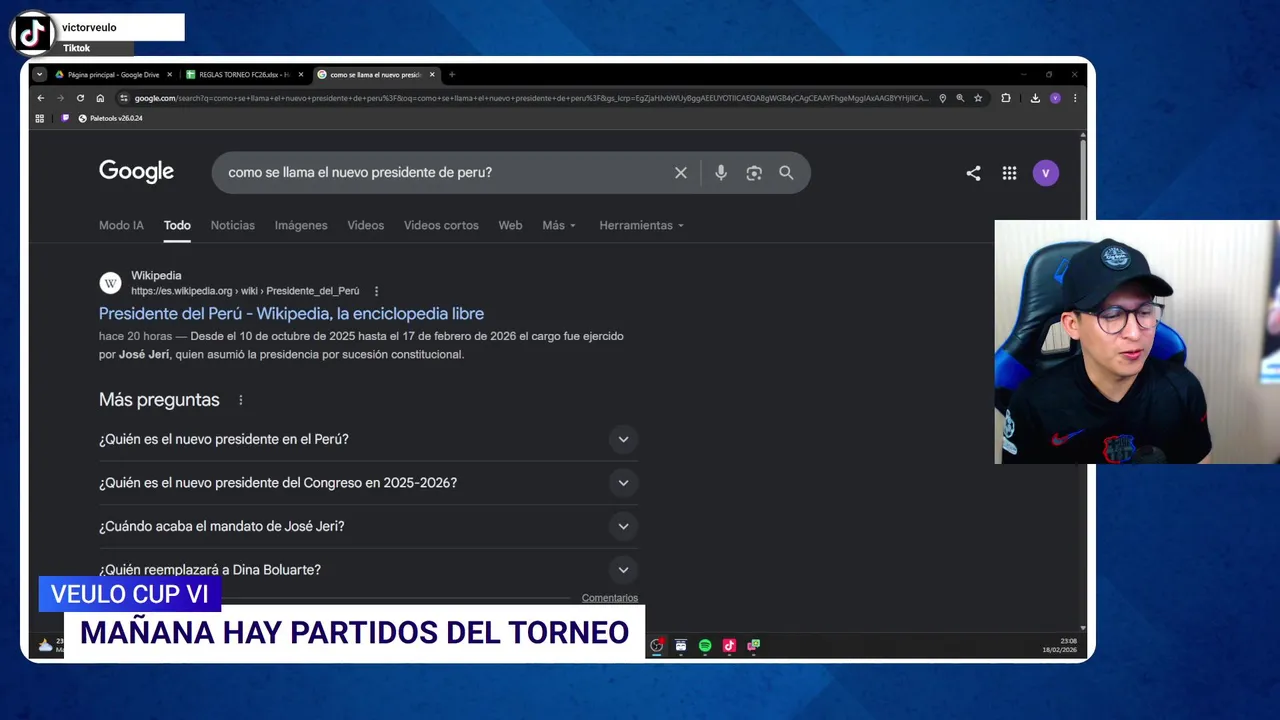Viewport: 1280px width, 720px height.
Task: Click the streamer webcam overlay
Action: pyautogui.click(x=1137, y=342)
